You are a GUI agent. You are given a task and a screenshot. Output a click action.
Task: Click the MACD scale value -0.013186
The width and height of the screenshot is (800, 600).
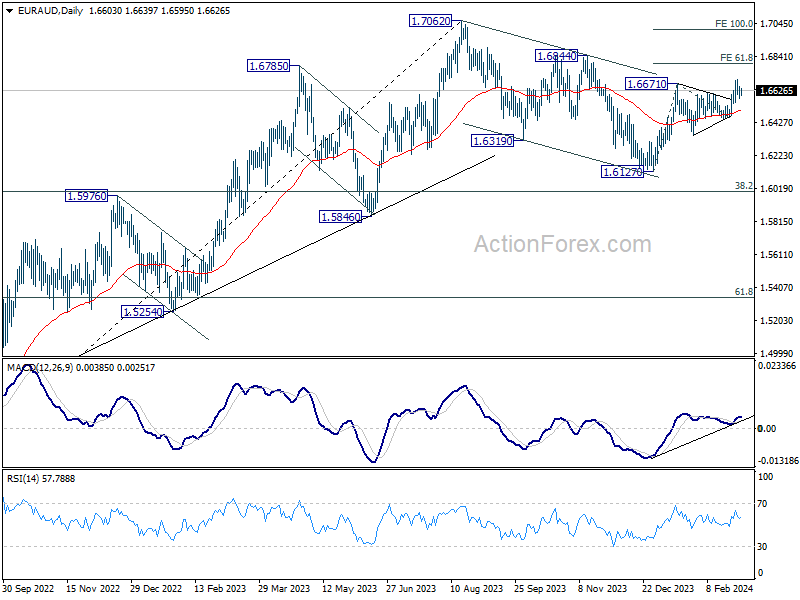coord(778,461)
